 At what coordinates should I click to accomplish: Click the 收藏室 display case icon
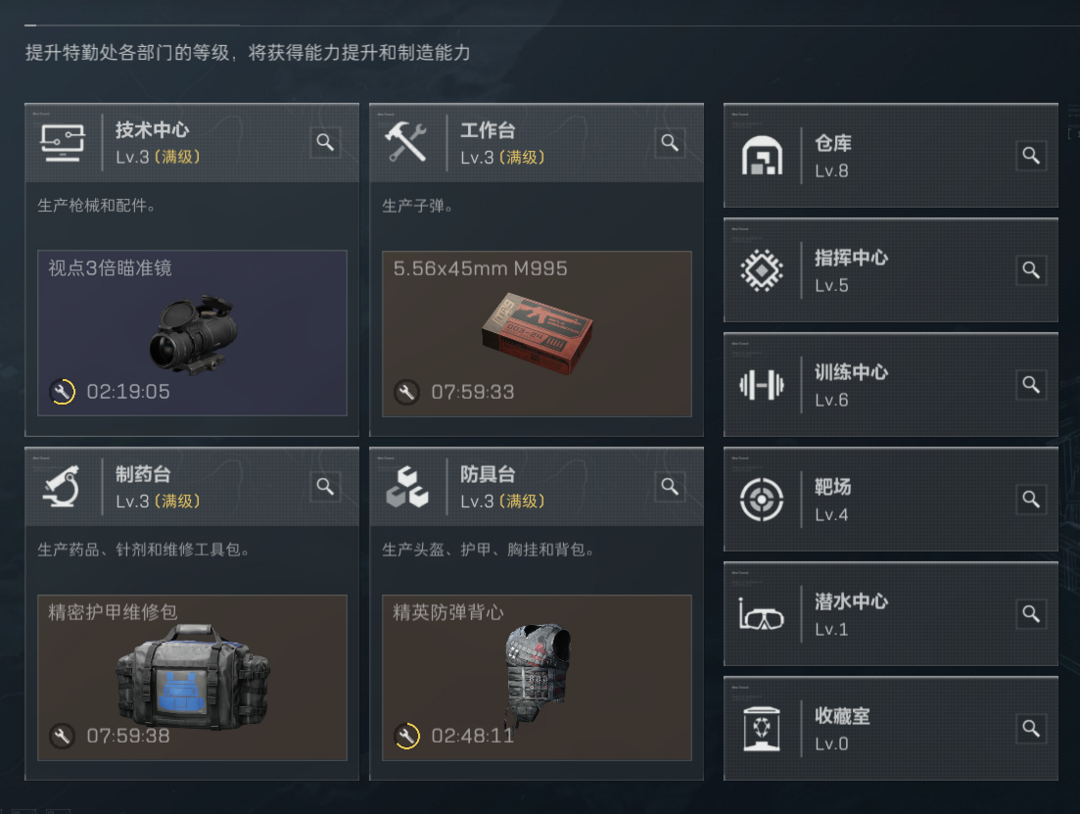coord(762,729)
